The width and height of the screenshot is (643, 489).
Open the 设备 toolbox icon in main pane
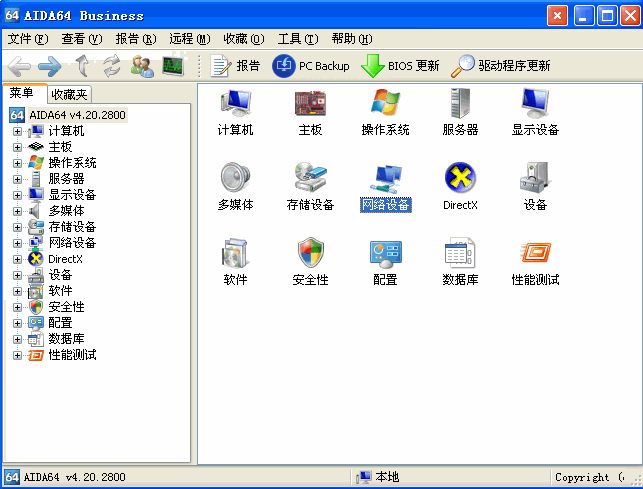(x=535, y=187)
